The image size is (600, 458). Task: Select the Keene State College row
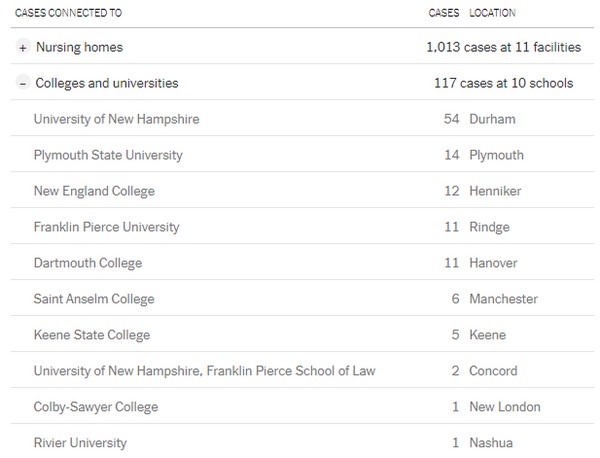coord(91,335)
